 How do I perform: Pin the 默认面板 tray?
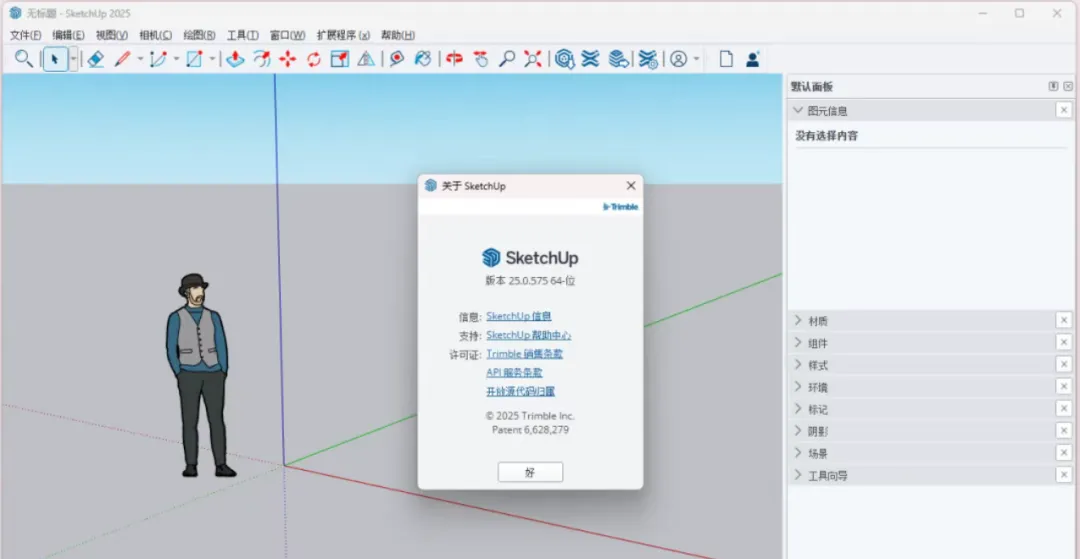(x=1053, y=87)
